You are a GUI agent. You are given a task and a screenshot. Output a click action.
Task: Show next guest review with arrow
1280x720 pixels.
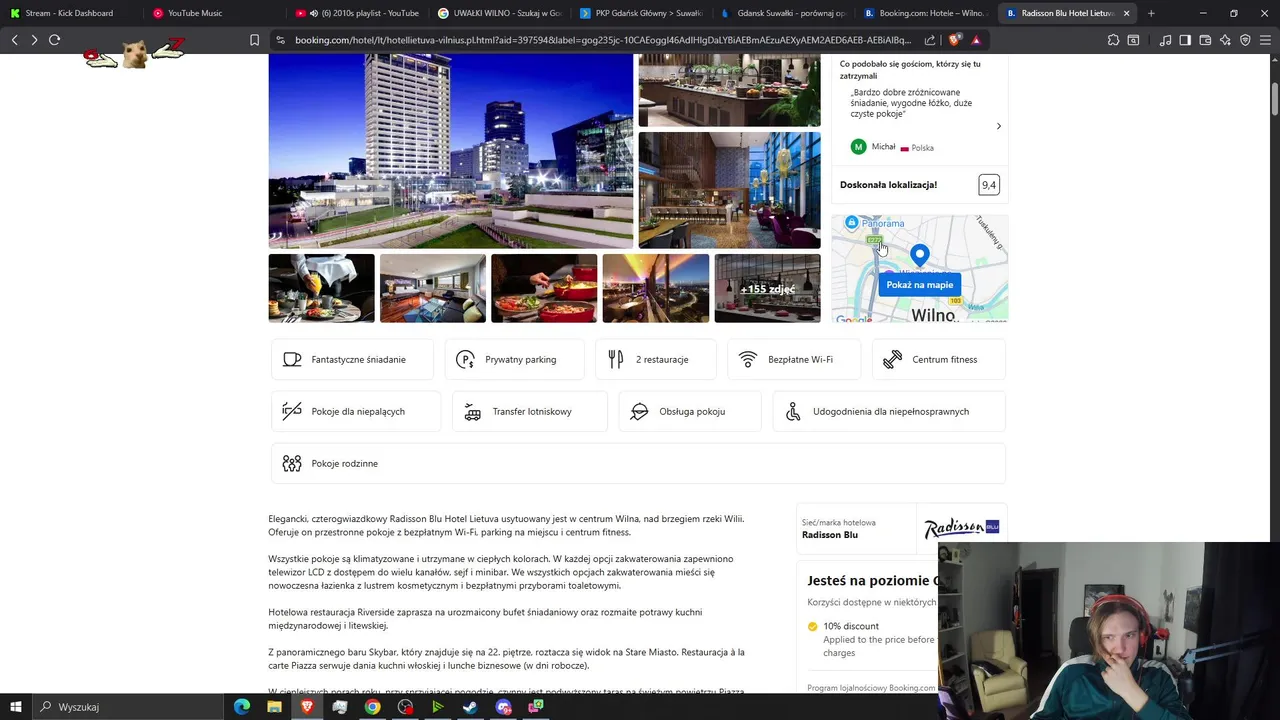[x=998, y=126]
